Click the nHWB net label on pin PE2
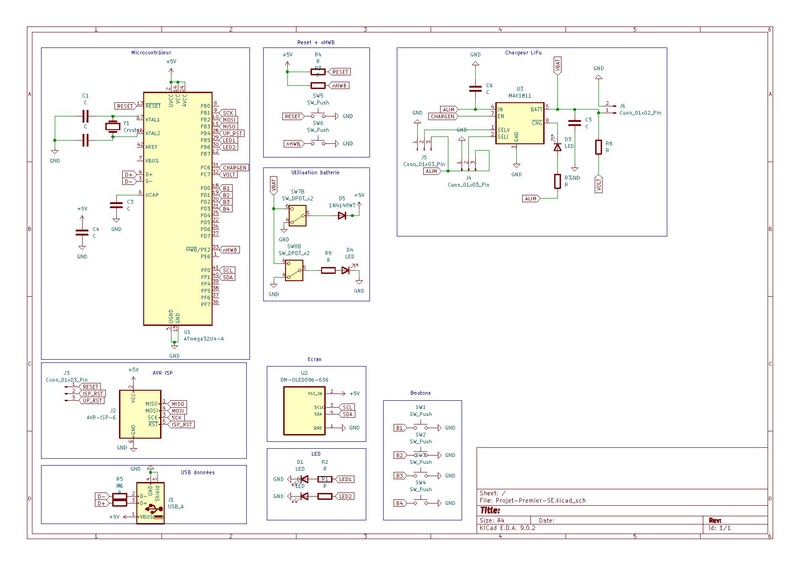This screenshot has height=566, width=800. (x=229, y=250)
